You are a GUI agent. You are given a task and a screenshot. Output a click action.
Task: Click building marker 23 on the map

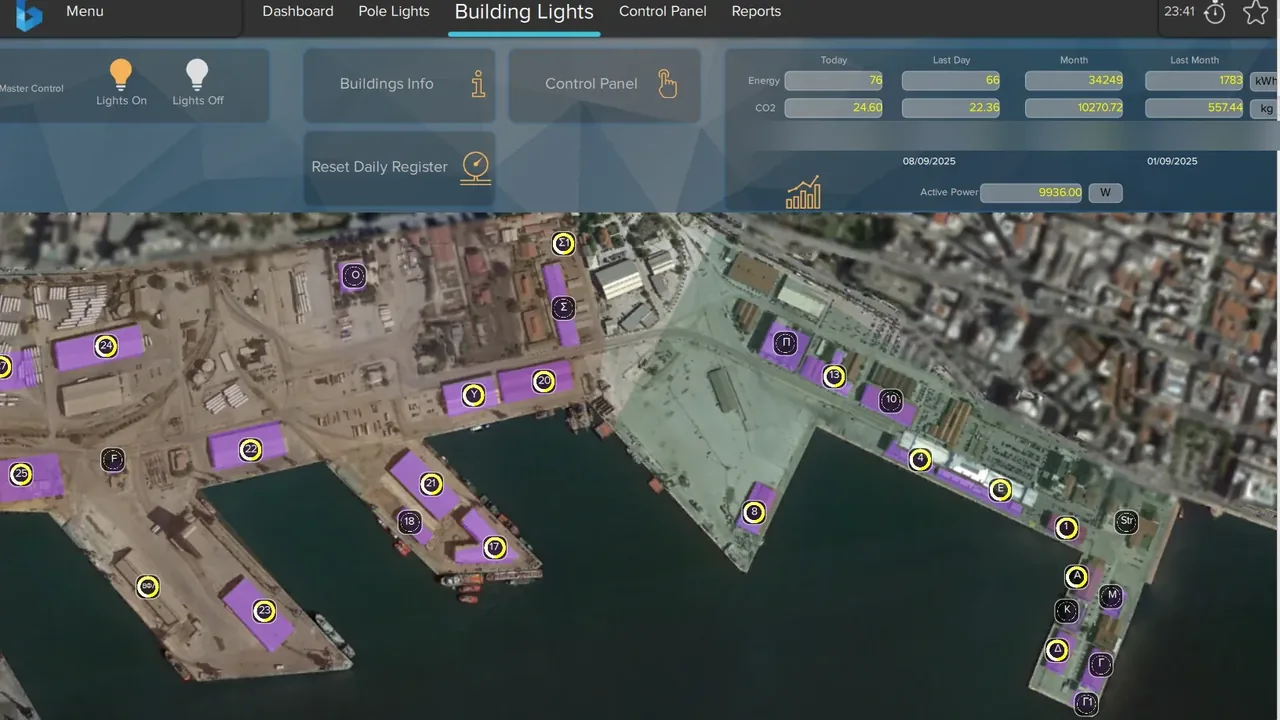click(264, 610)
